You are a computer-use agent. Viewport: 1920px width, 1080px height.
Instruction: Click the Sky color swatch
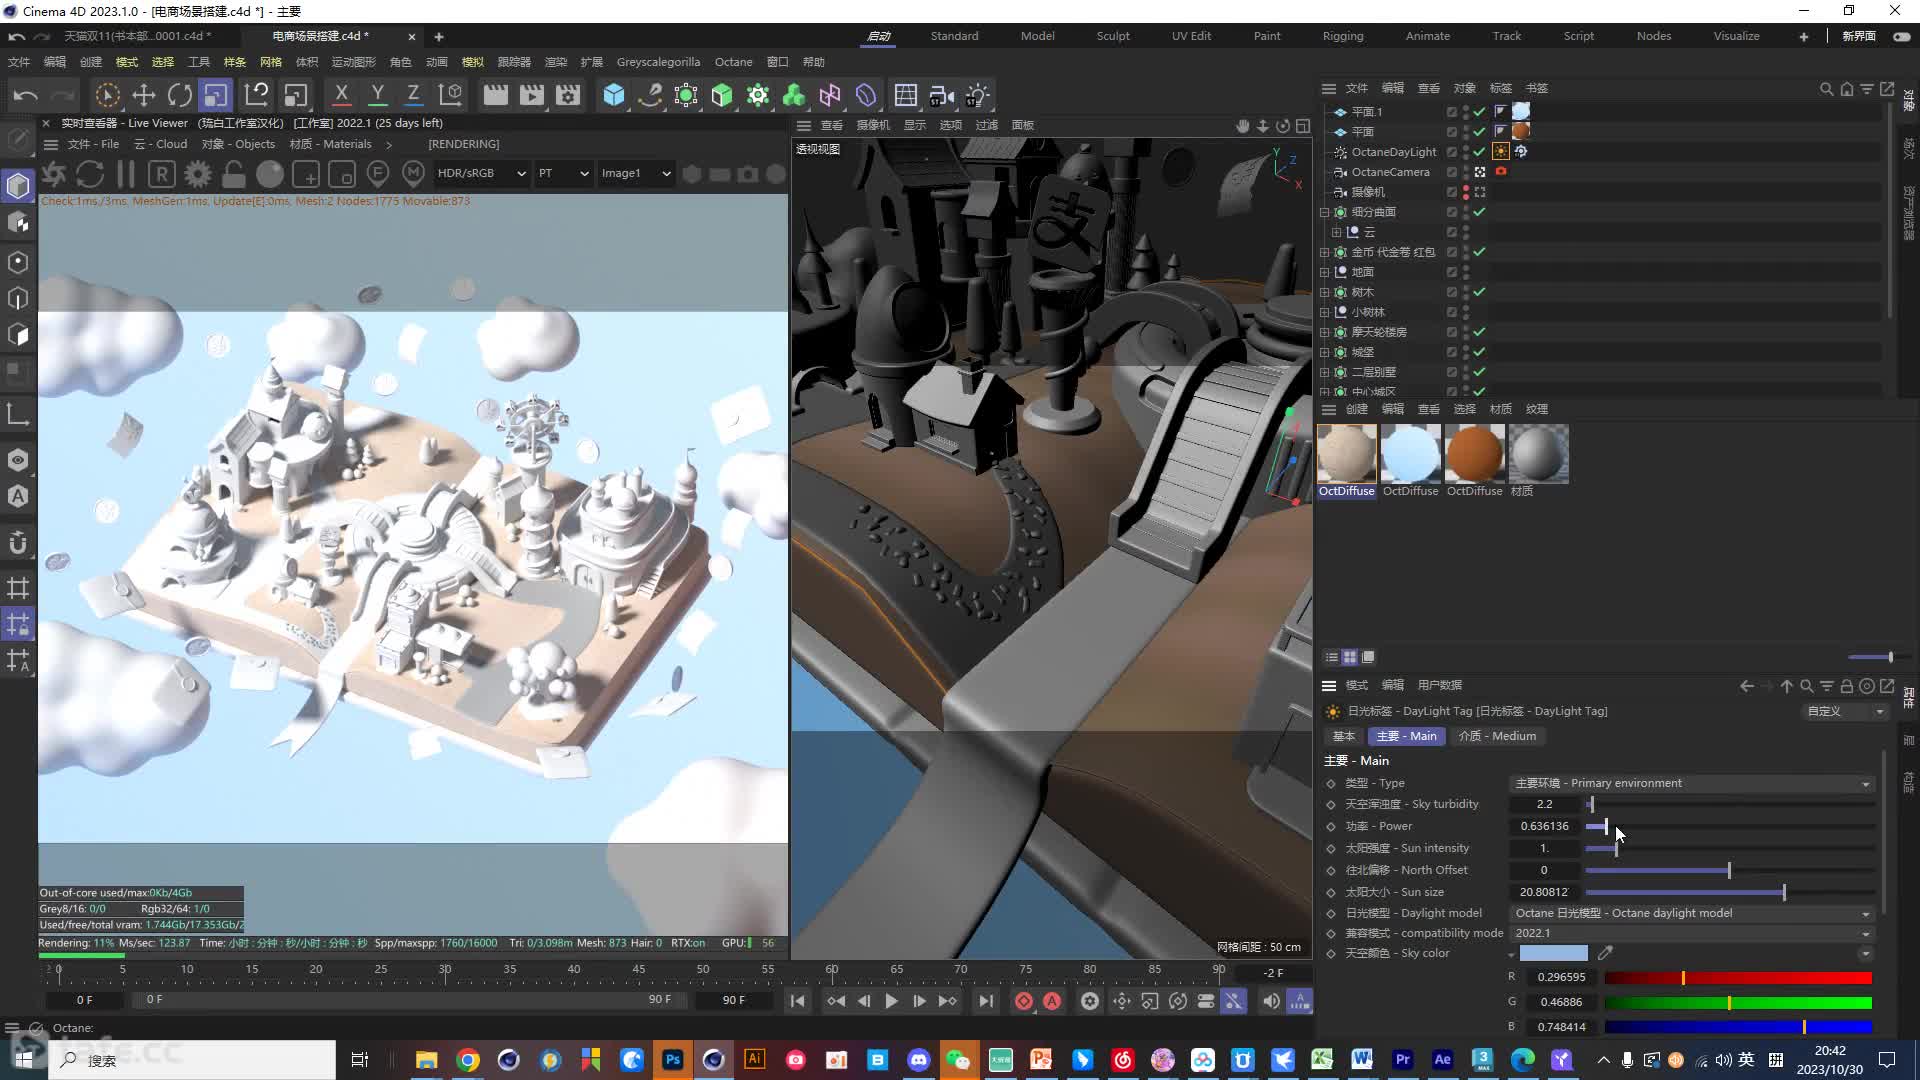pos(1553,953)
